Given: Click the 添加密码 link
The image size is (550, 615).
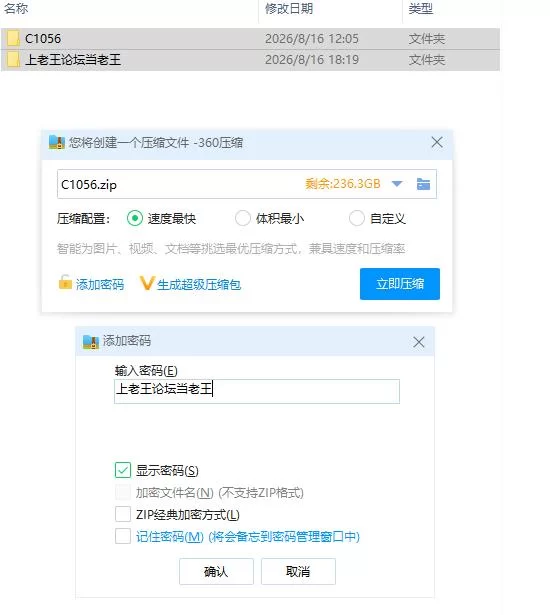Looking at the screenshot, I should pyautogui.click(x=100, y=284).
